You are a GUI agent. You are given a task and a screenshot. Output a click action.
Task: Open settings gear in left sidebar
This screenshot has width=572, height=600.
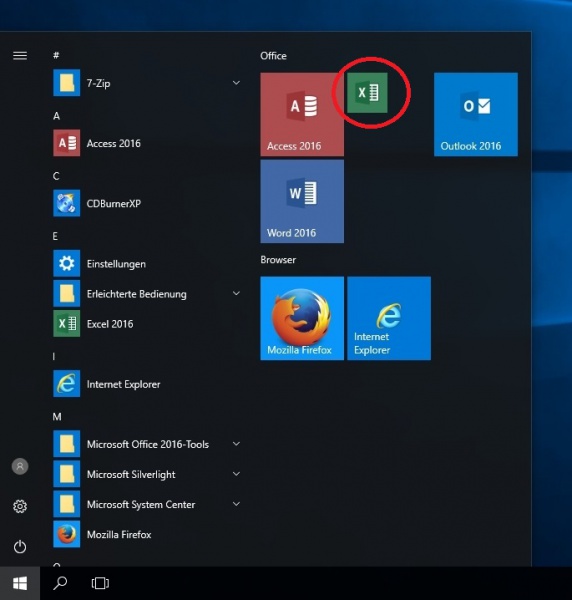coord(20,506)
